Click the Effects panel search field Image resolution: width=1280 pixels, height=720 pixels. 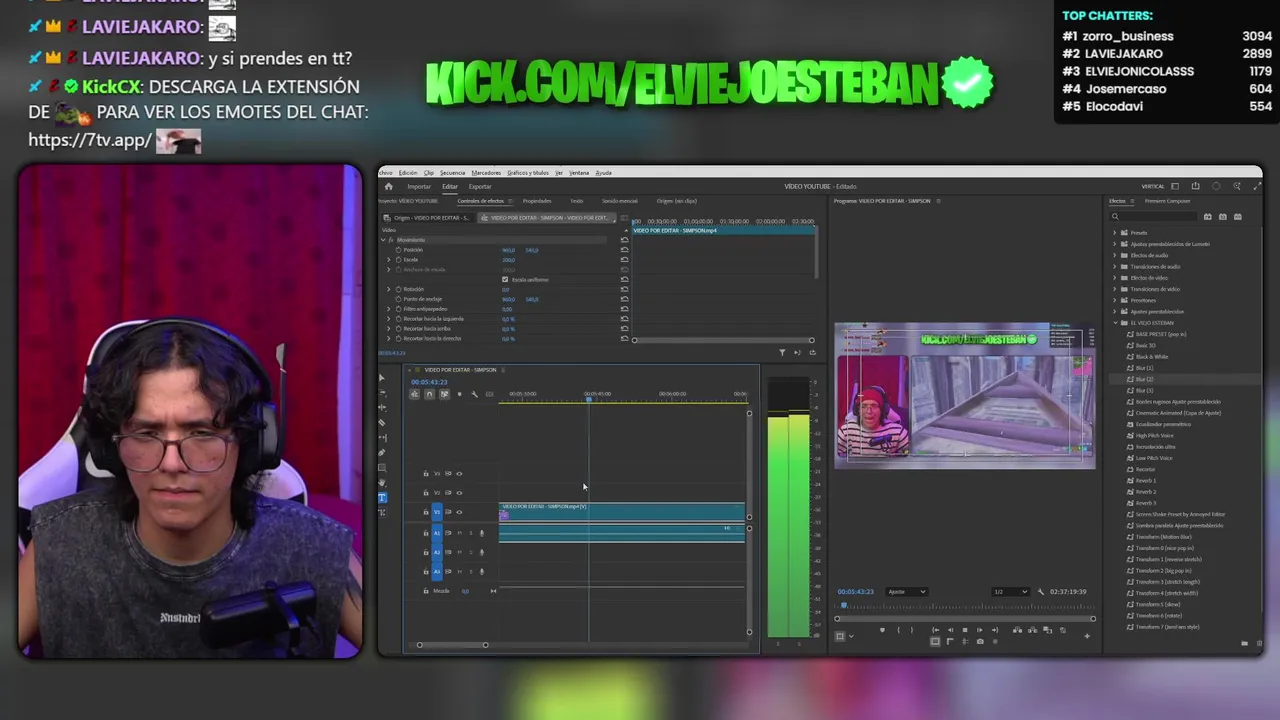1155,216
